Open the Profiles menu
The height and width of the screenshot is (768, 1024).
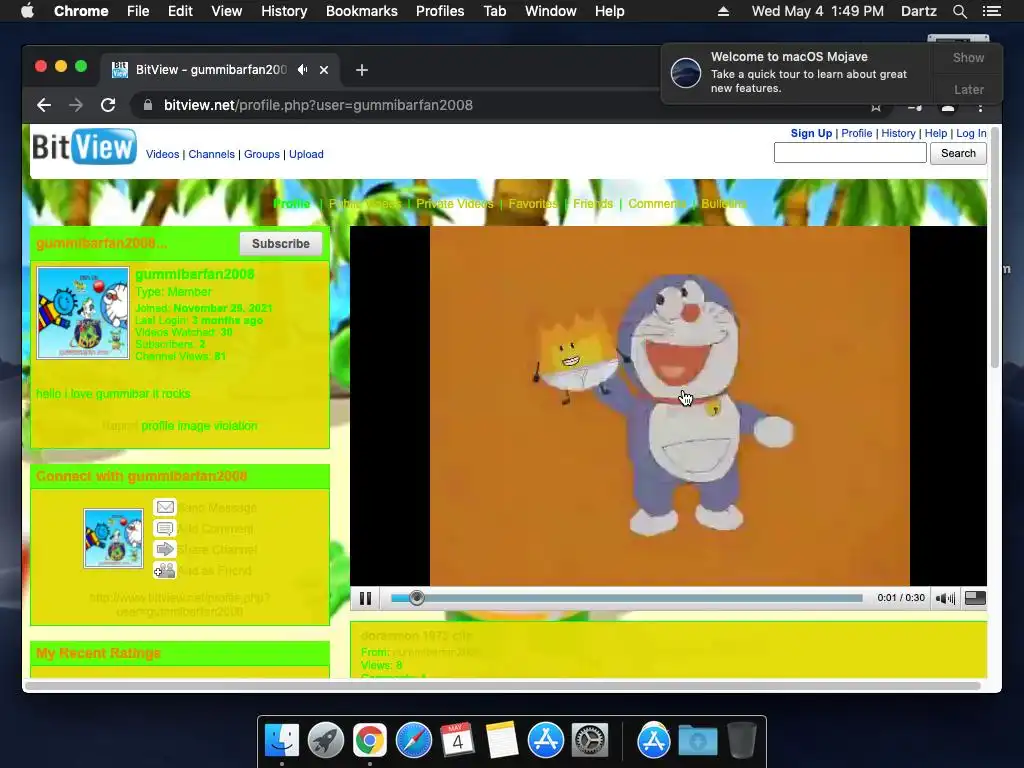[440, 11]
